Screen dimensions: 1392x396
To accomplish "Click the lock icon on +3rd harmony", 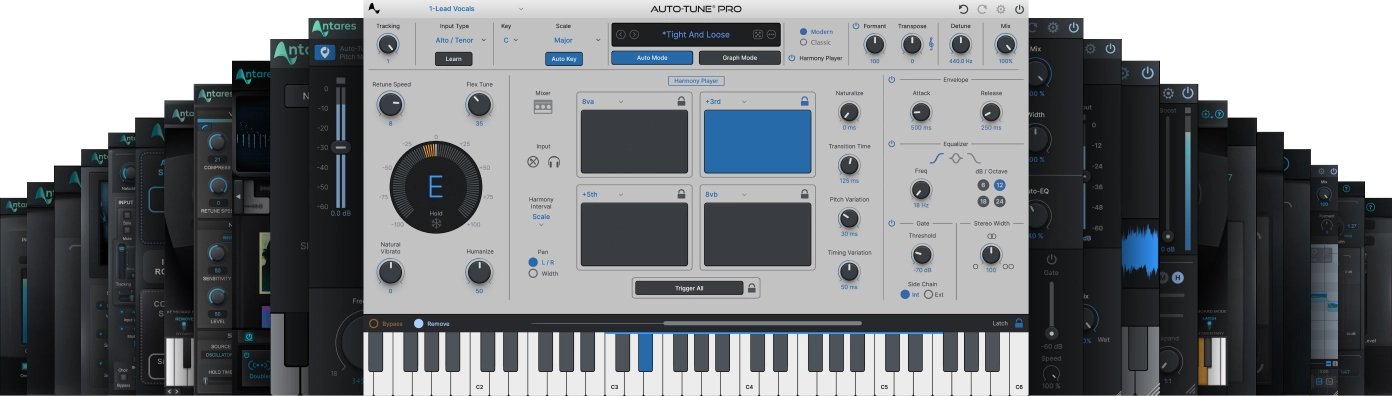I will [x=804, y=101].
